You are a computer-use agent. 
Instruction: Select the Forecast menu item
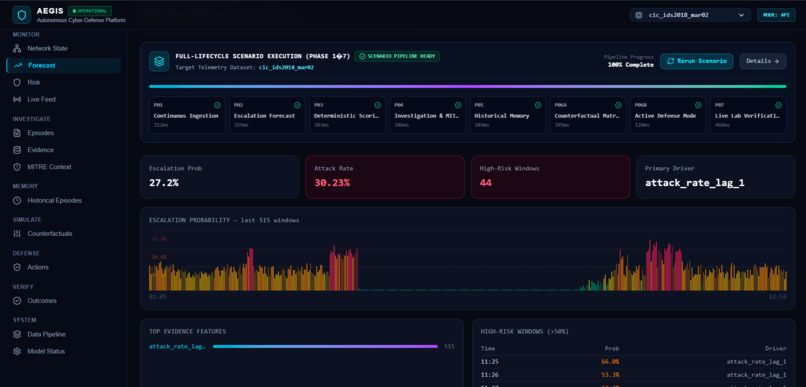click(x=63, y=65)
